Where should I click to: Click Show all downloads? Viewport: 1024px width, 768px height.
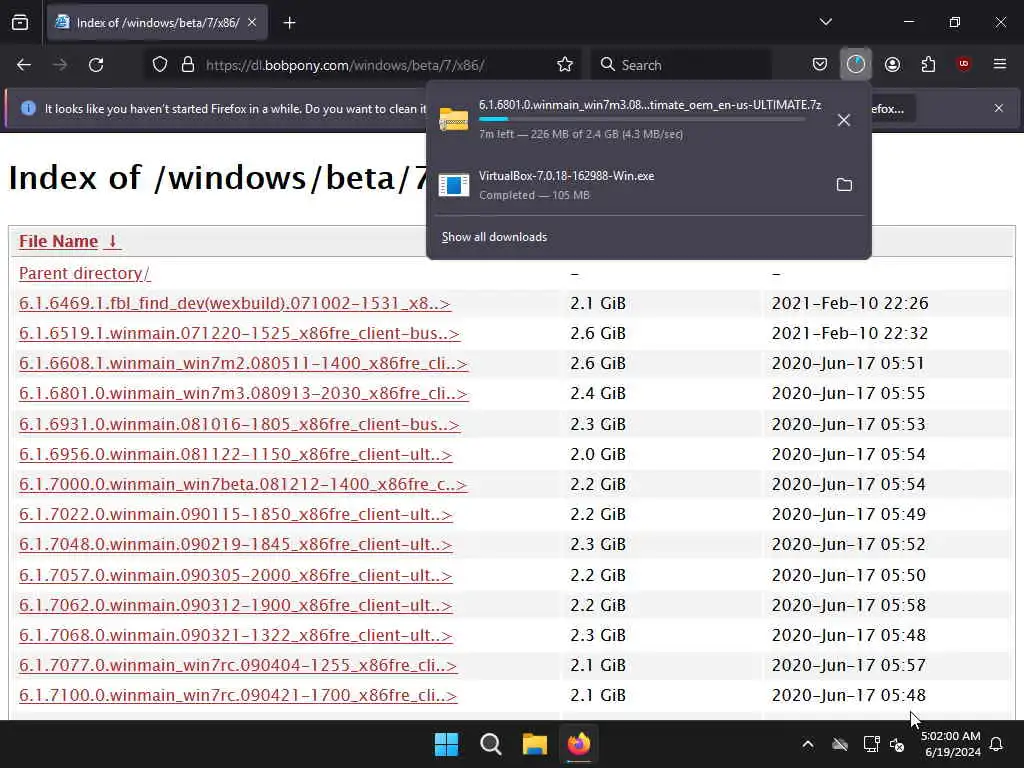click(494, 237)
